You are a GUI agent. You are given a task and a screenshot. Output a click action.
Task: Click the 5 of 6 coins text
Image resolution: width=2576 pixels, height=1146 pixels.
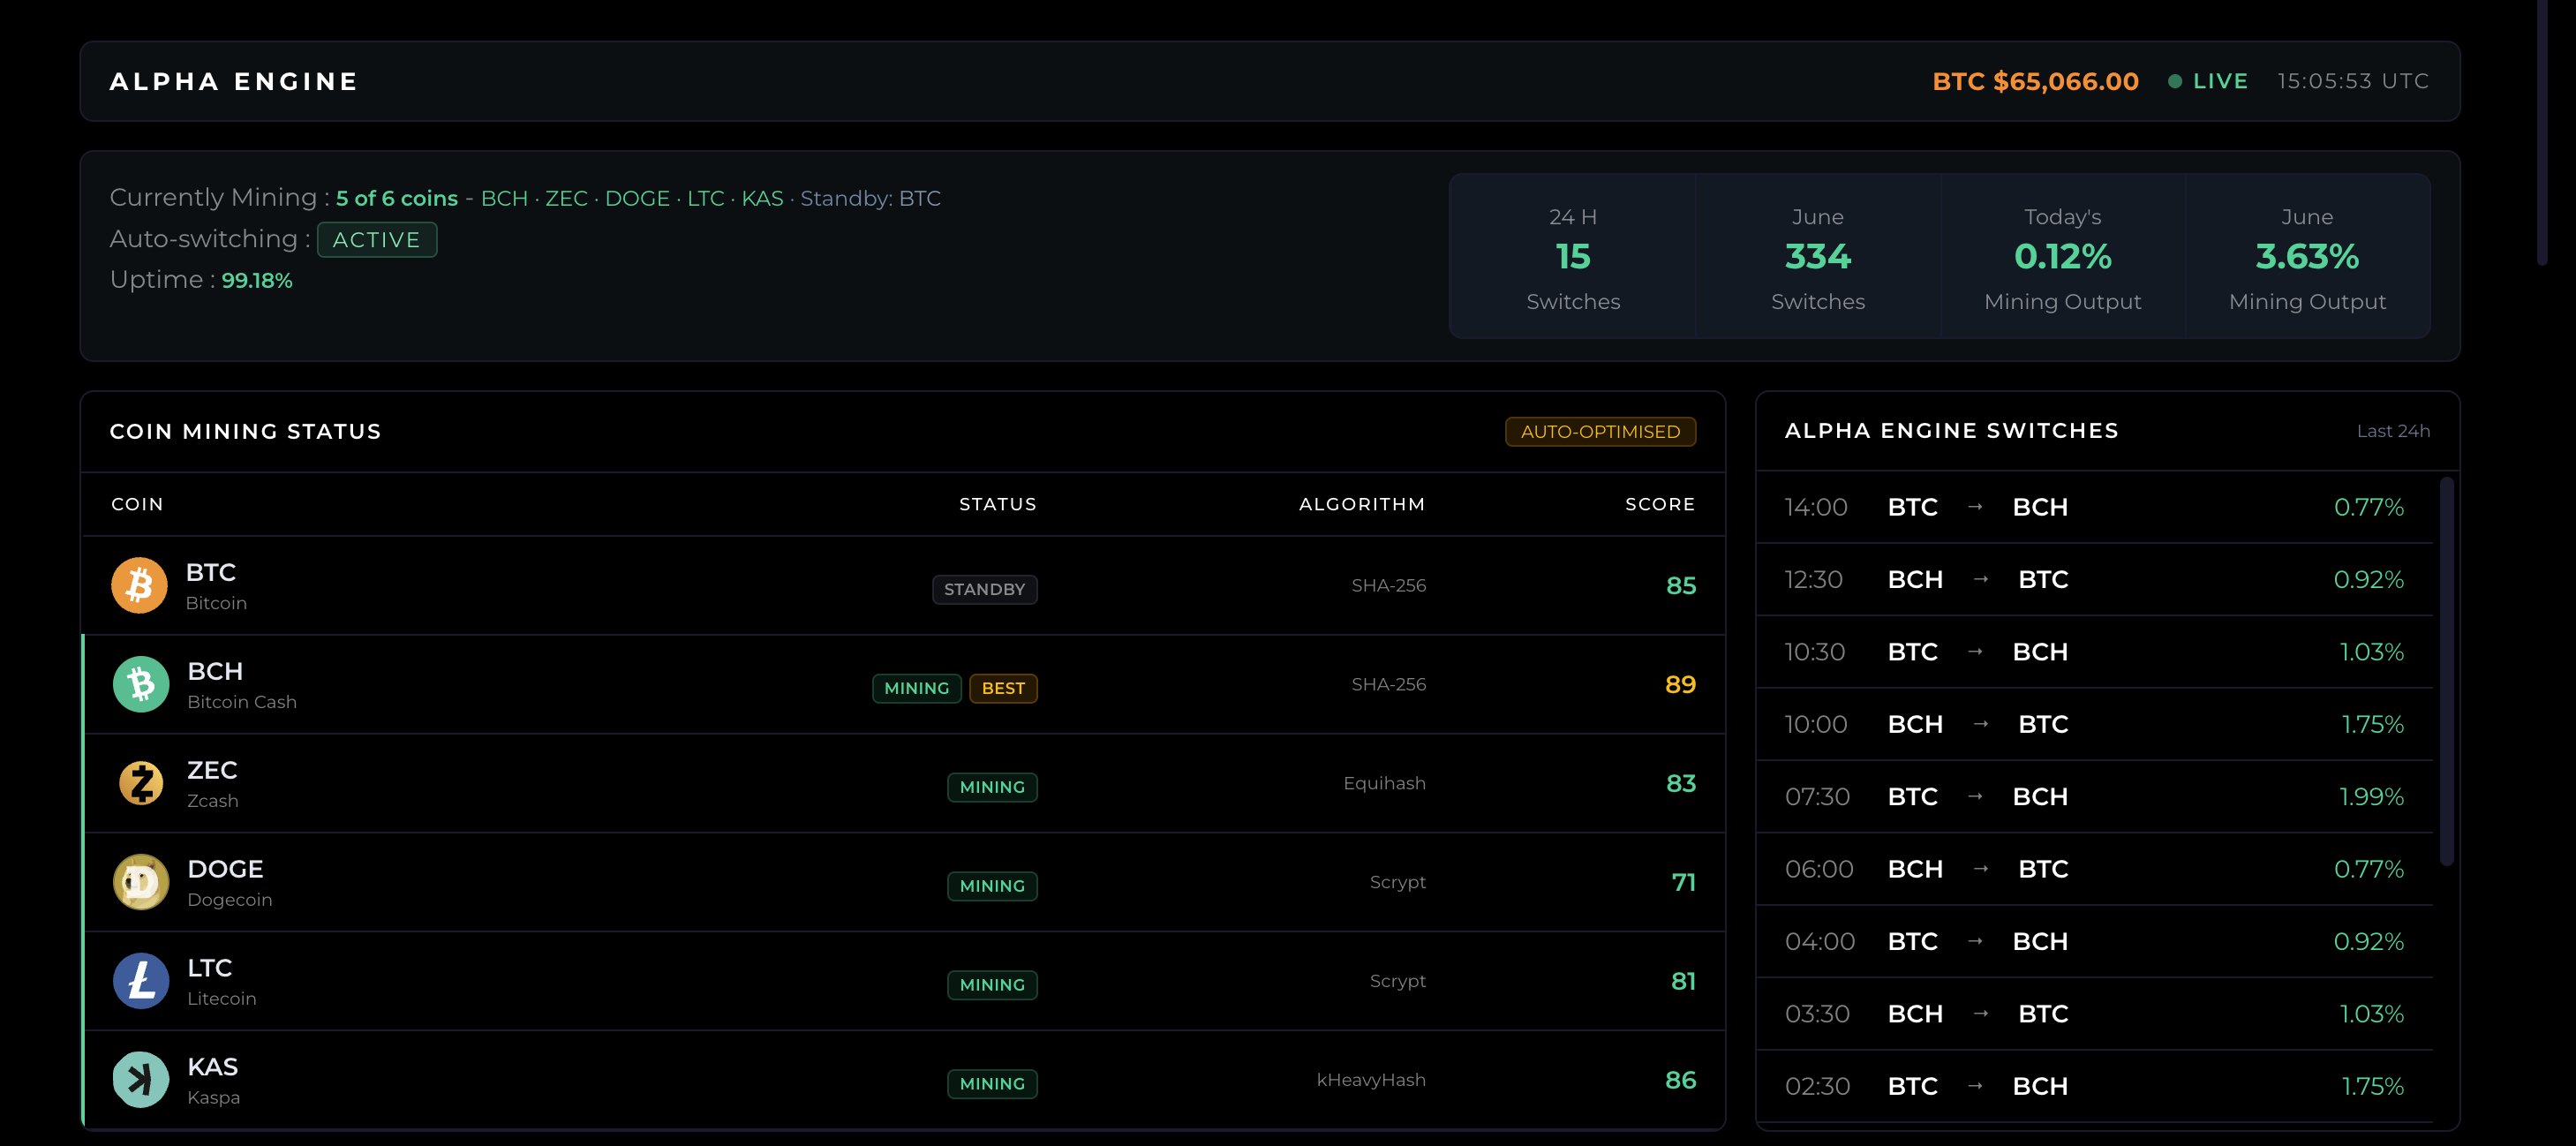pyautogui.click(x=397, y=198)
